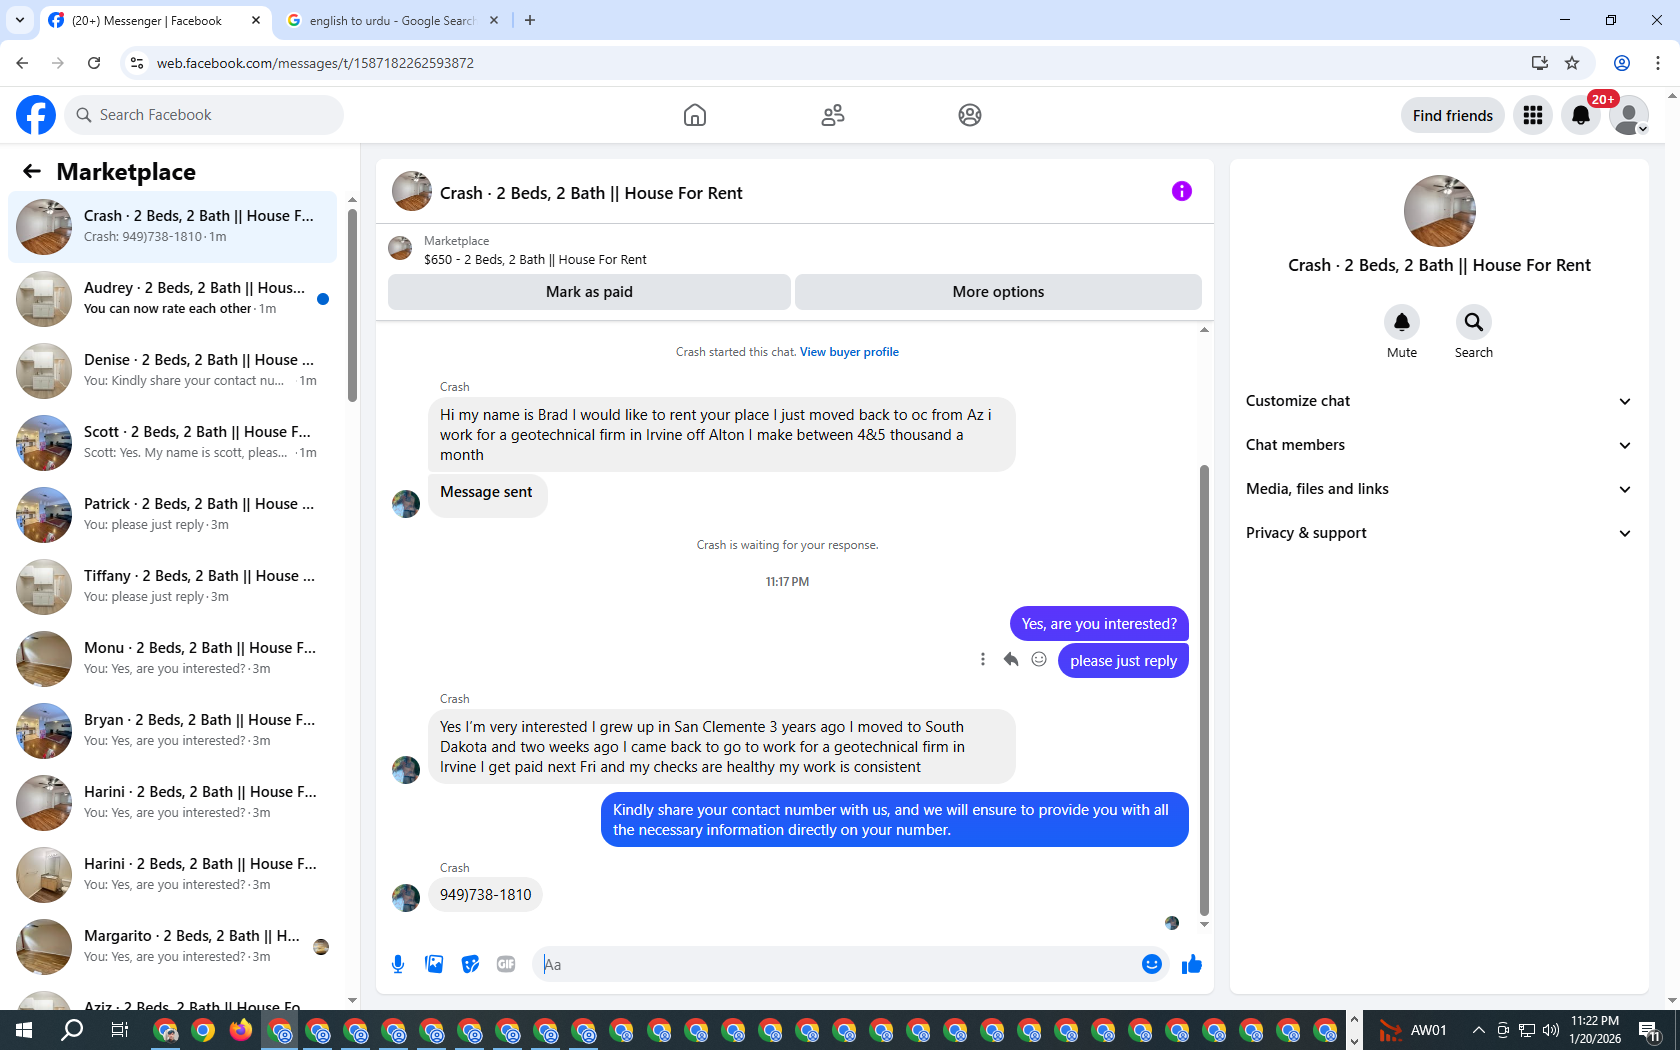Reply to 'please just reply' message
The height and width of the screenshot is (1050, 1680).
[1011, 659]
